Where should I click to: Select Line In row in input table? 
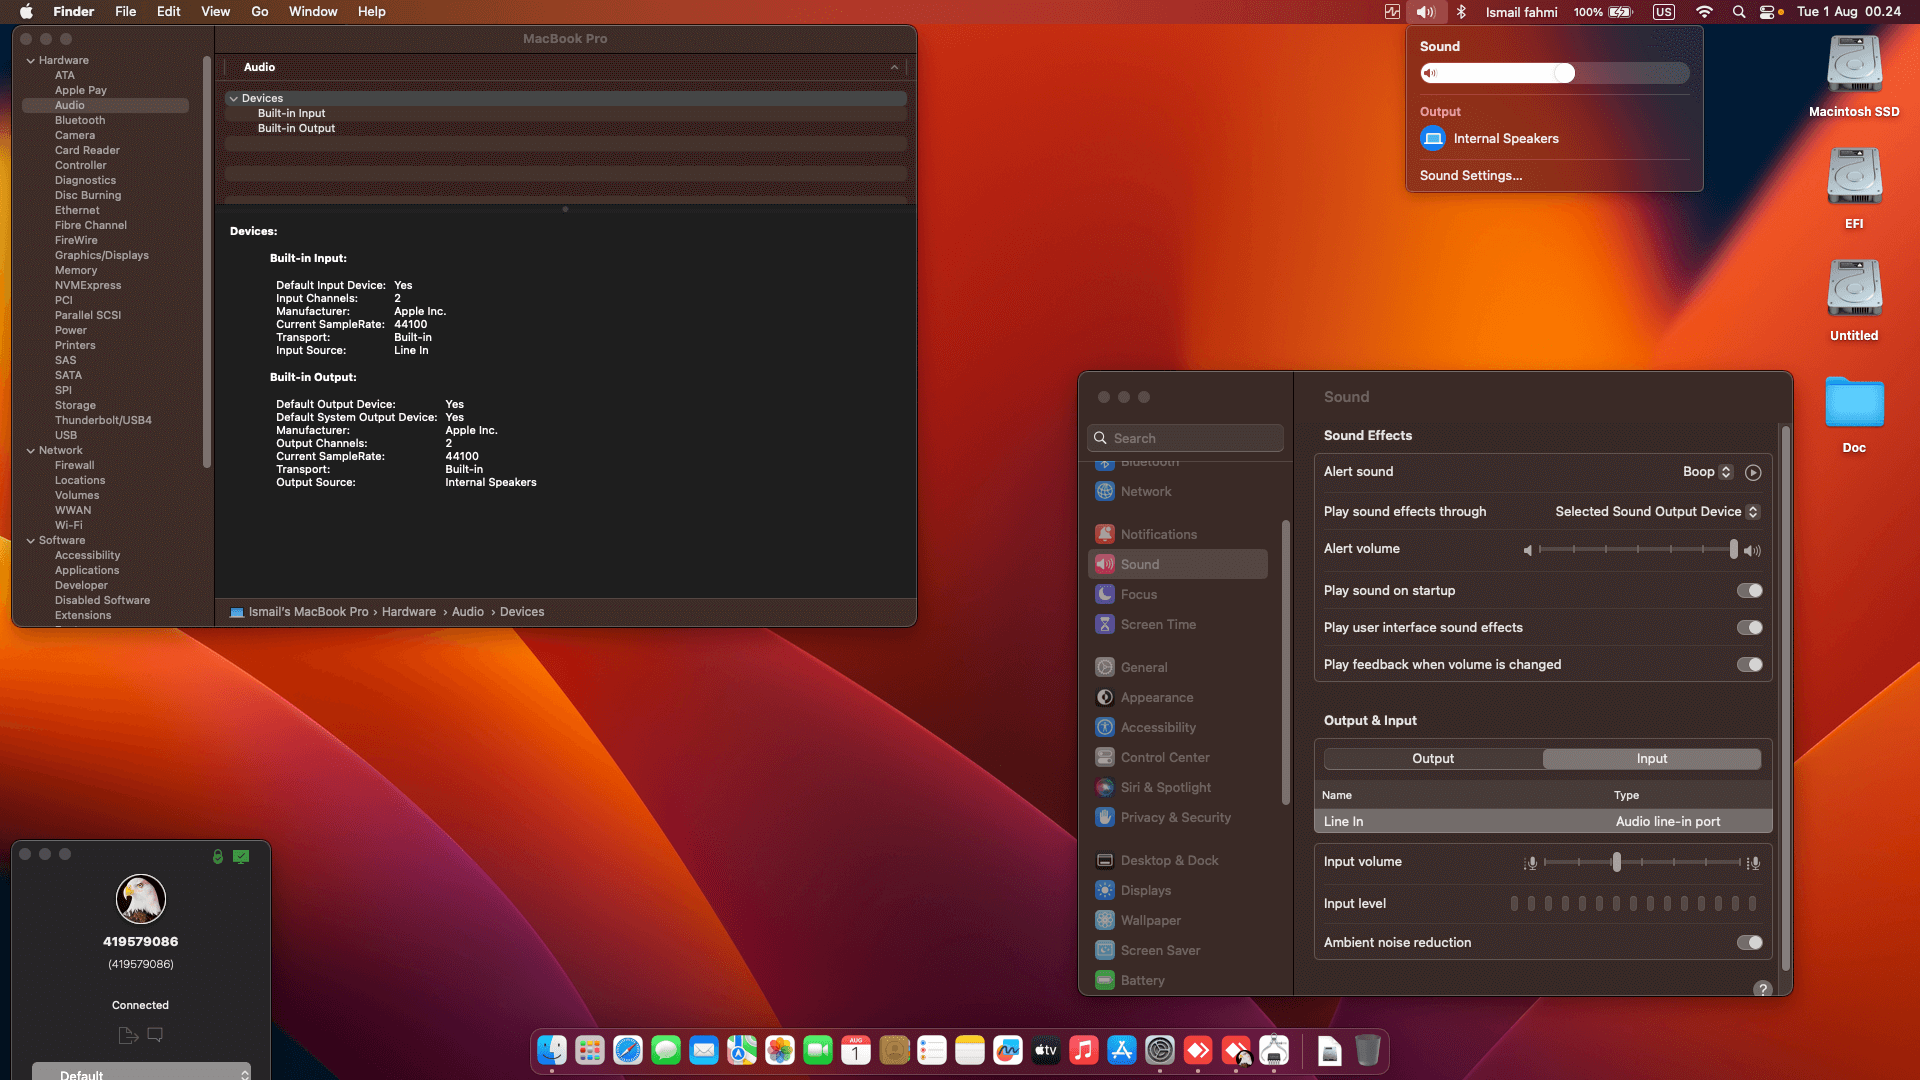[1543, 822]
